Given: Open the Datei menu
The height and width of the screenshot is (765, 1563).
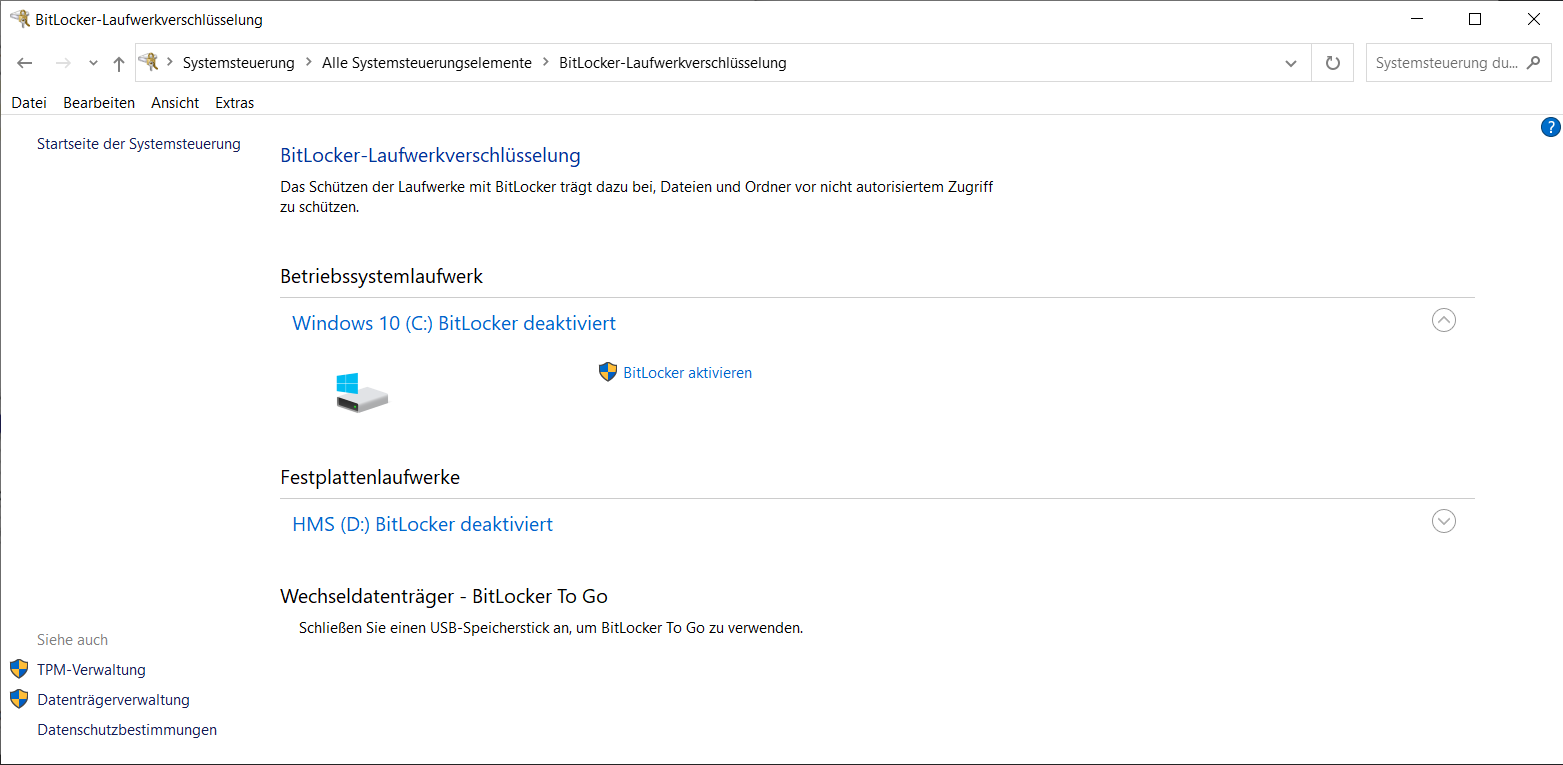Looking at the screenshot, I should click(x=29, y=102).
